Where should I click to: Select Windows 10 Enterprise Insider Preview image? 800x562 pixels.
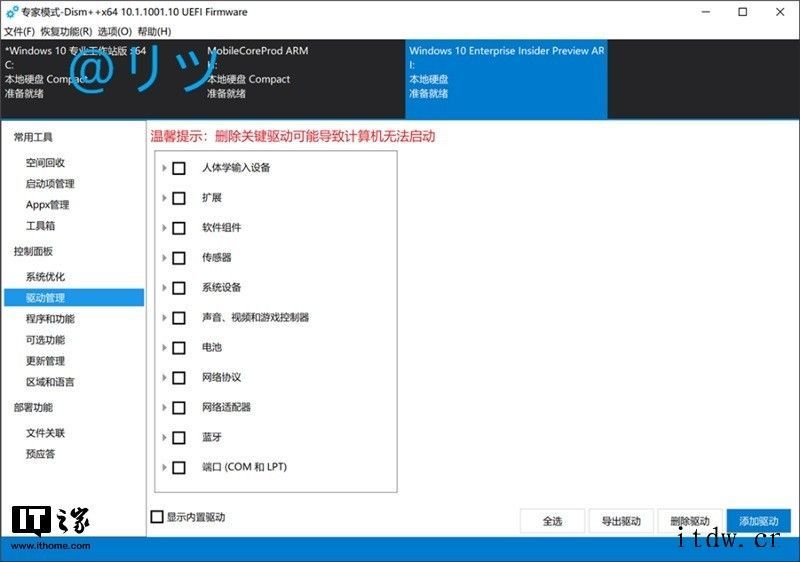(x=506, y=79)
